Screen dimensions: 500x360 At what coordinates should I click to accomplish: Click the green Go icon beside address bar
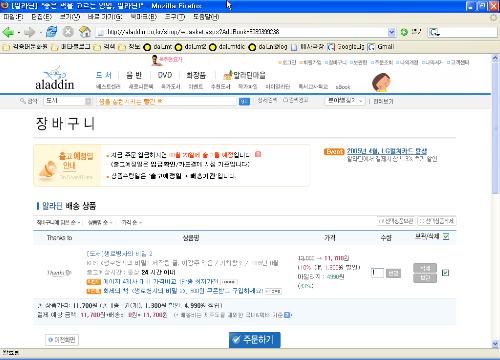point(404,32)
